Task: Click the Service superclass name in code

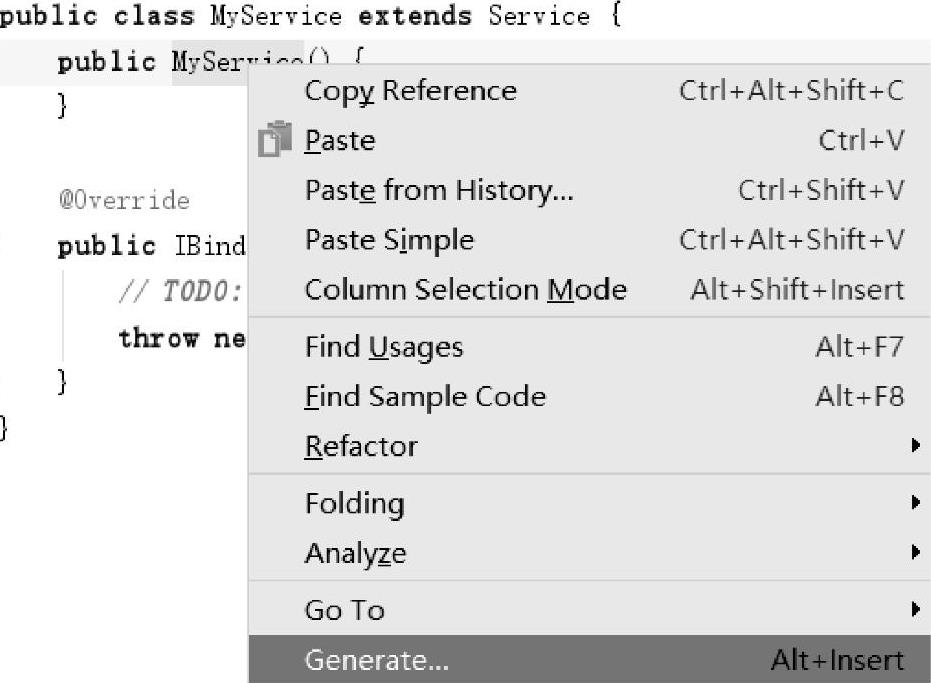Action: pos(539,17)
